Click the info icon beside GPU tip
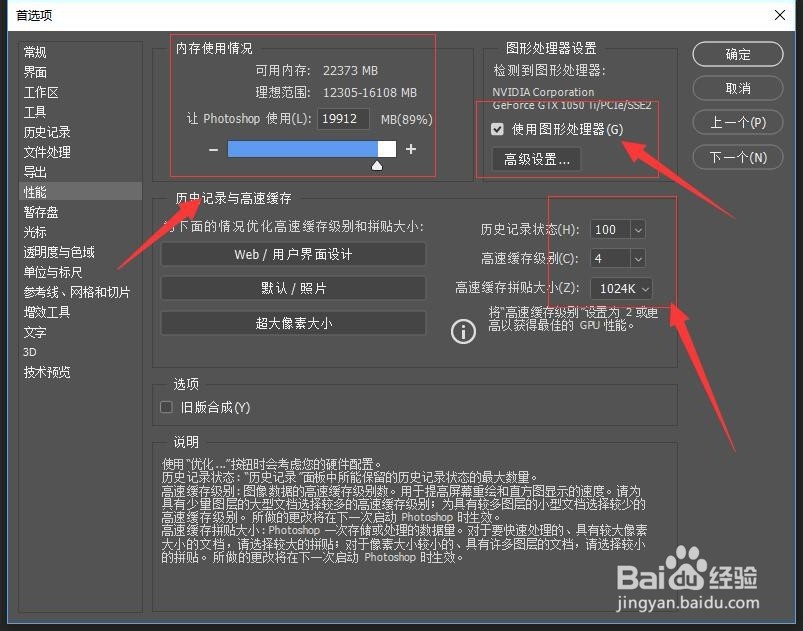 463,331
